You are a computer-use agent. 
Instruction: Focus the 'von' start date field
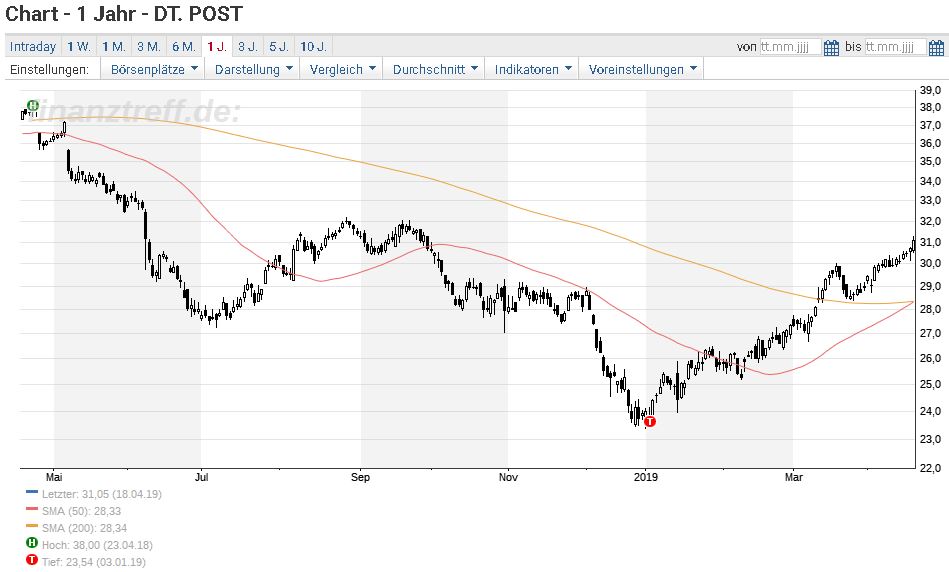click(x=790, y=47)
